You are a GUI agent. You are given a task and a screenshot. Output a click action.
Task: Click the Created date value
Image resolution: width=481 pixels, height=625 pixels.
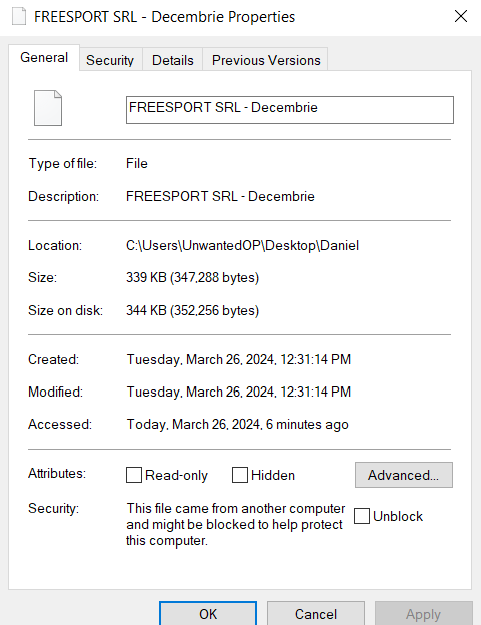tap(238, 359)
